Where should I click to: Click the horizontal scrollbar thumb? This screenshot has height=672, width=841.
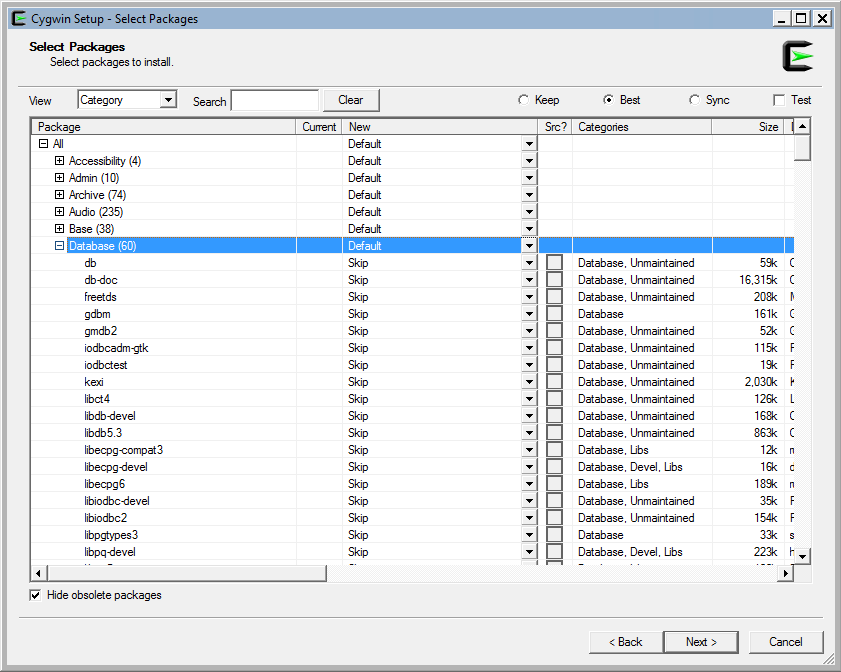click(187, 573)
